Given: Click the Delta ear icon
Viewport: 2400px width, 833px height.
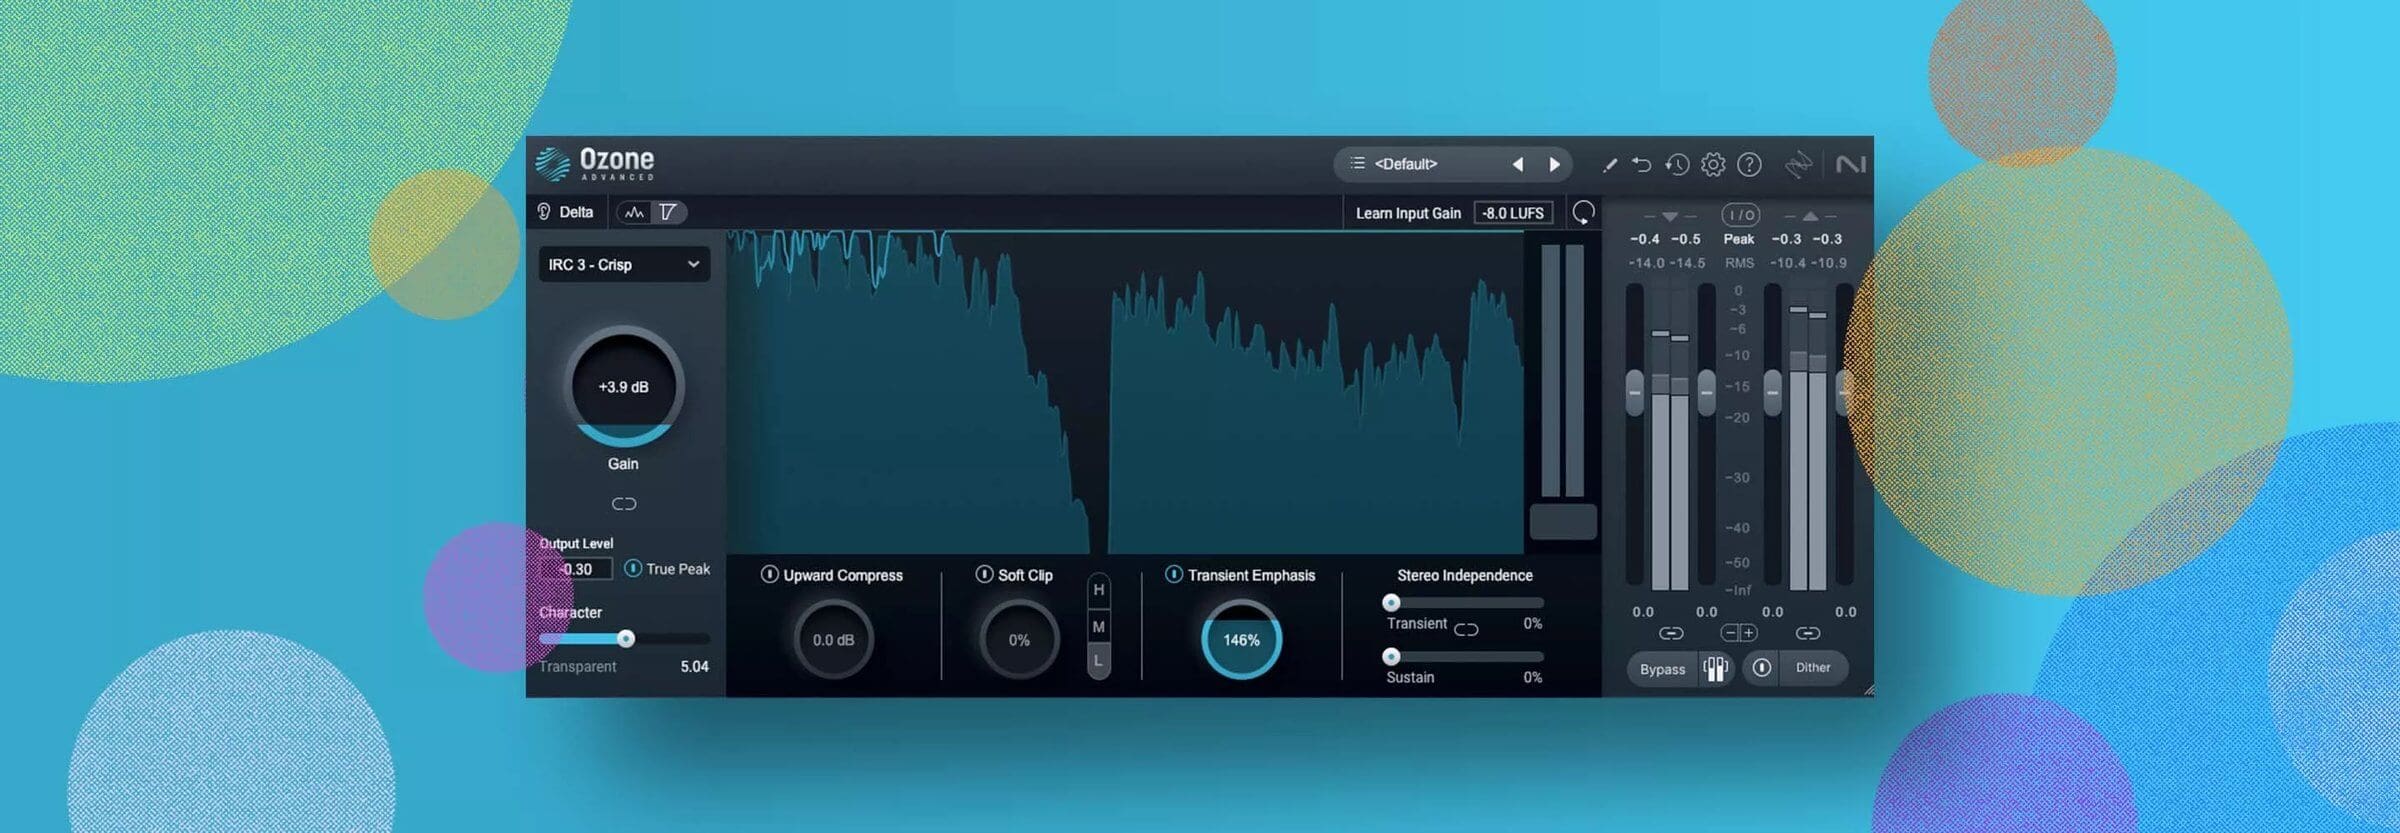Looking at the screenshot, I should coord(544,212).
